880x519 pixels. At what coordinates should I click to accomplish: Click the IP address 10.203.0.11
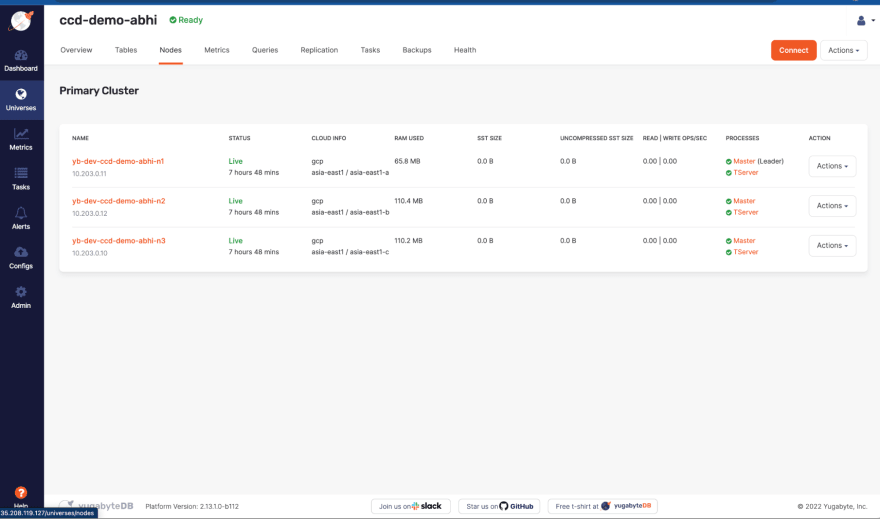(x=89, y=174)
